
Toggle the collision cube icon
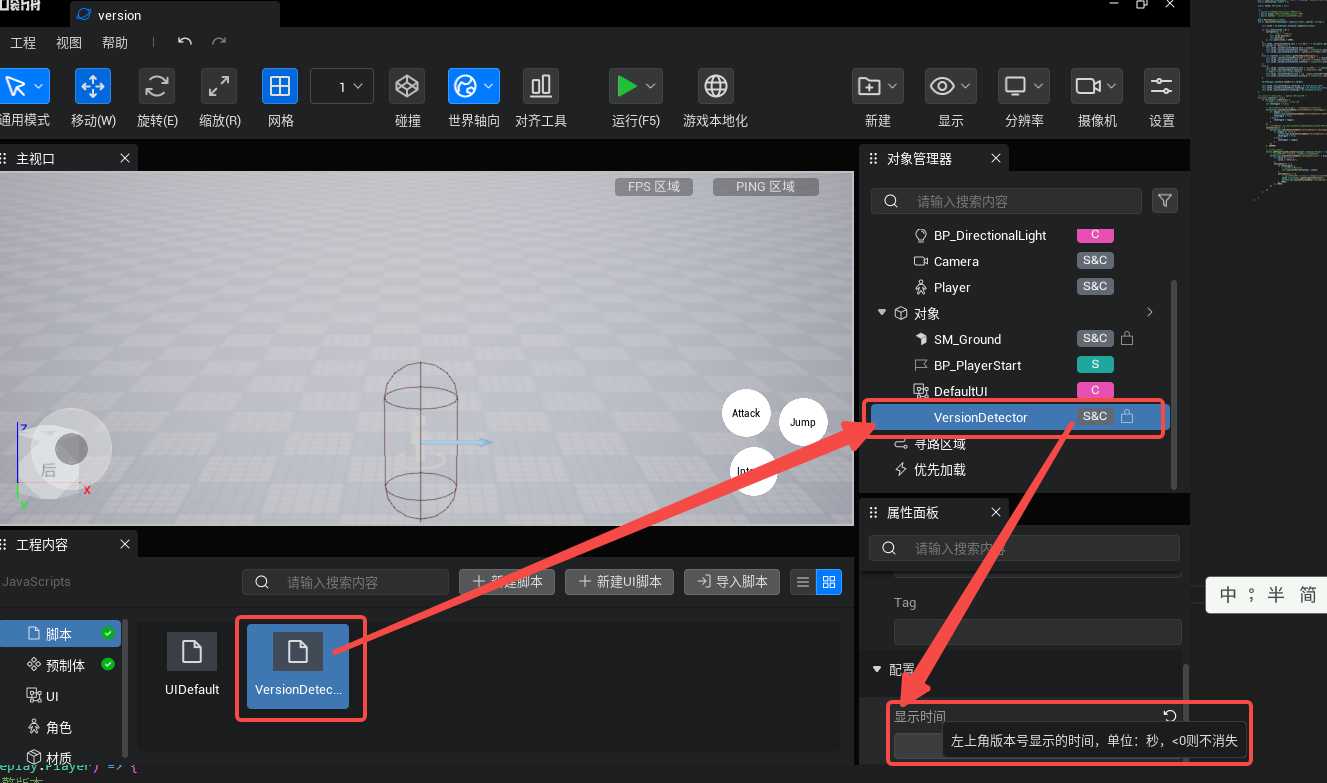[407, 87]
